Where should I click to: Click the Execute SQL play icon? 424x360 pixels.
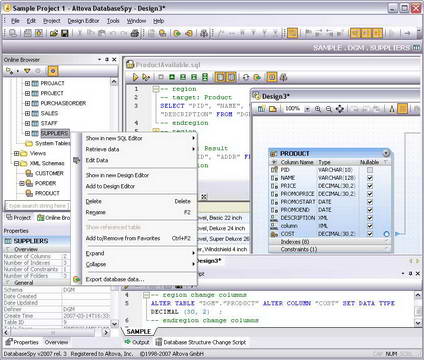[135, 77]
